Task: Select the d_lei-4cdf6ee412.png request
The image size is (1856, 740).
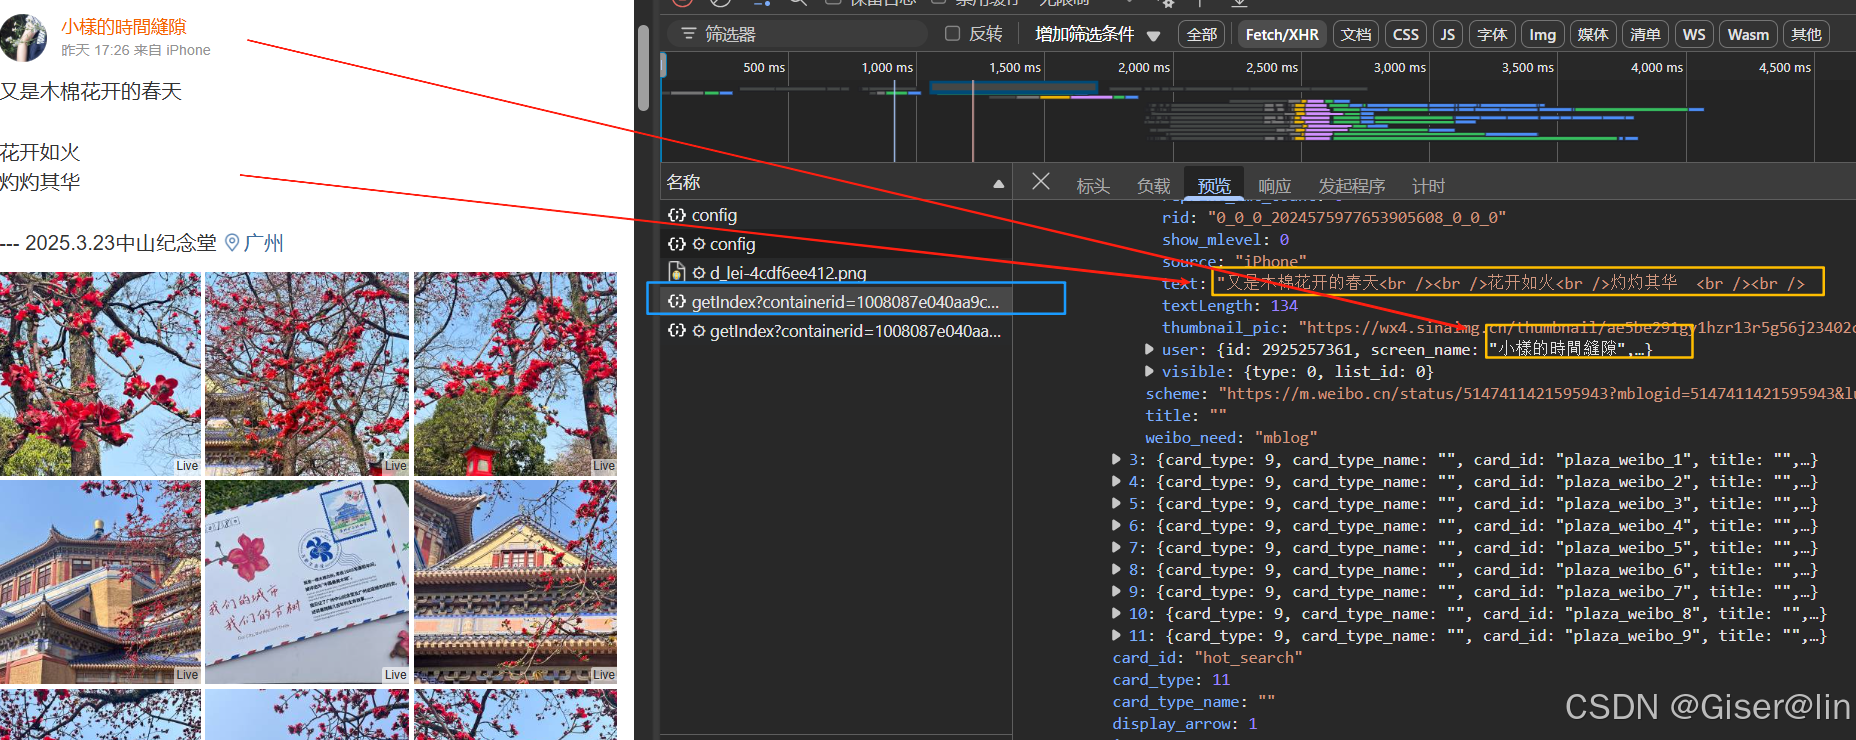Action: (x=836, y=273)
